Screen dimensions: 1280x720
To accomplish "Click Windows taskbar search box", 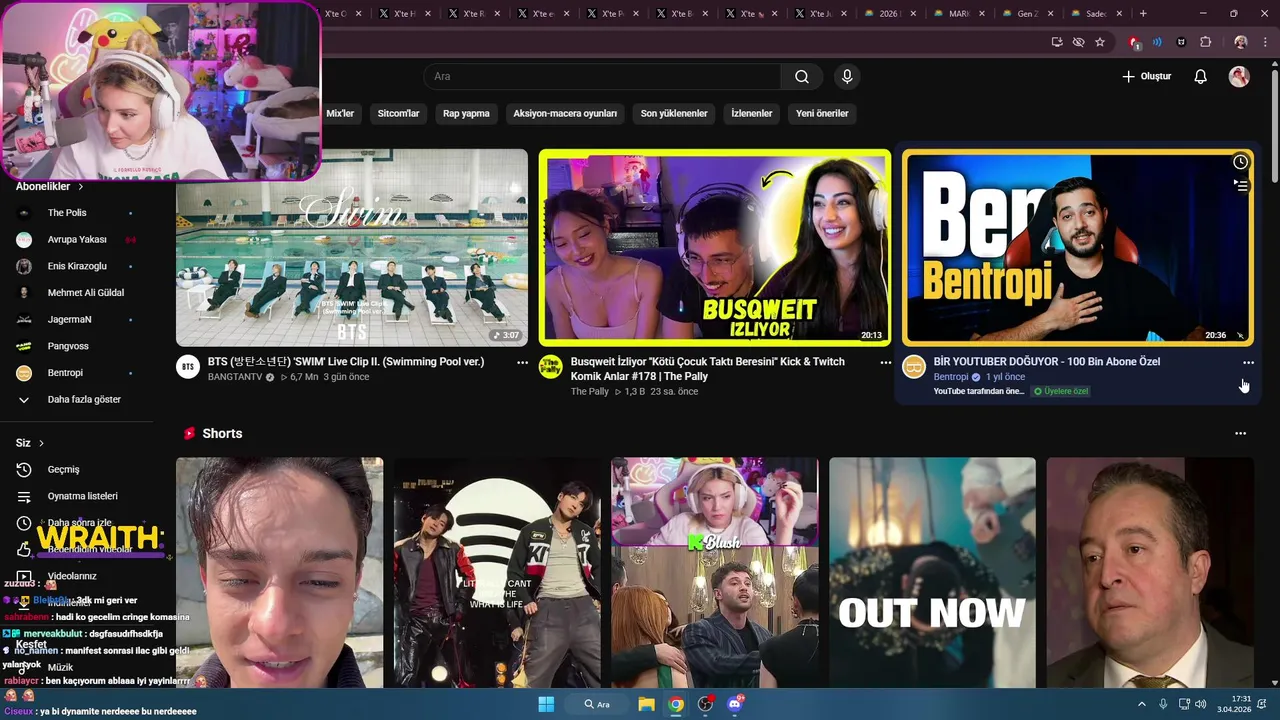I will pos(597,704).
